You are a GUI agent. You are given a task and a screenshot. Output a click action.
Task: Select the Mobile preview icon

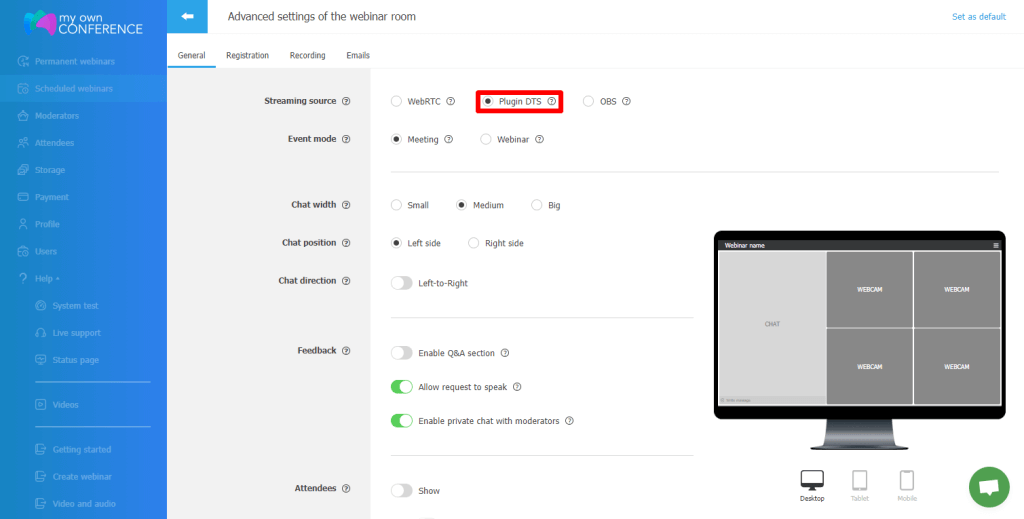906,481
